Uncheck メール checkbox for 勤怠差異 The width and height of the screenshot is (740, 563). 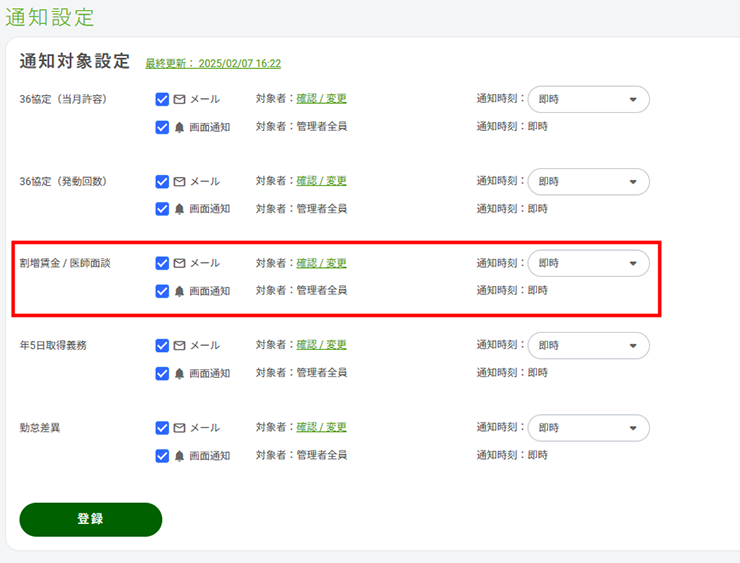coord(162,428)
